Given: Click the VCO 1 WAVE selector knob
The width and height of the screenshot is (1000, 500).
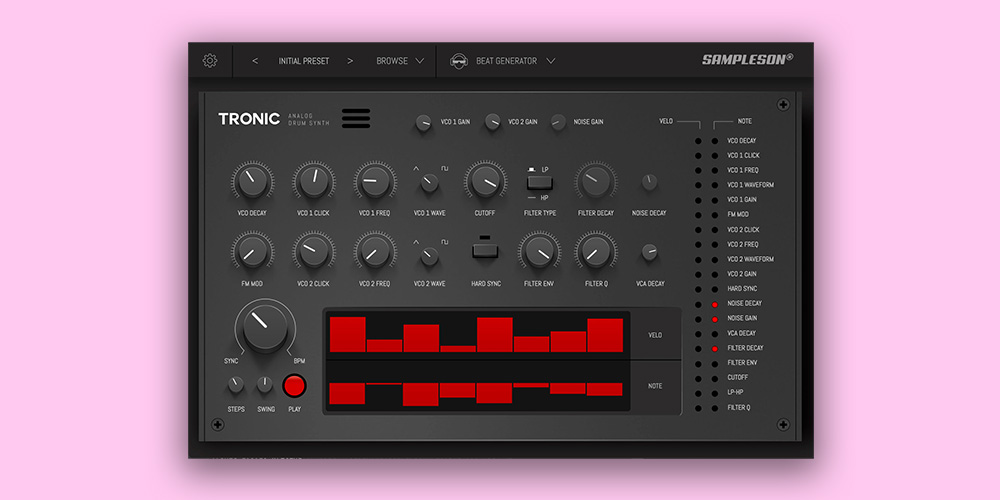Looking at the screenshot, I should [x=430, y=183].
